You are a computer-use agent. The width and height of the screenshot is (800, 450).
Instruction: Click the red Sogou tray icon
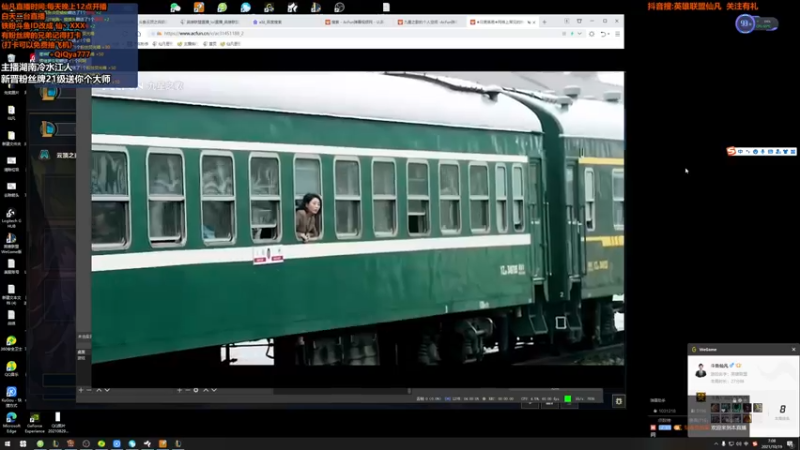click(755, 444)
